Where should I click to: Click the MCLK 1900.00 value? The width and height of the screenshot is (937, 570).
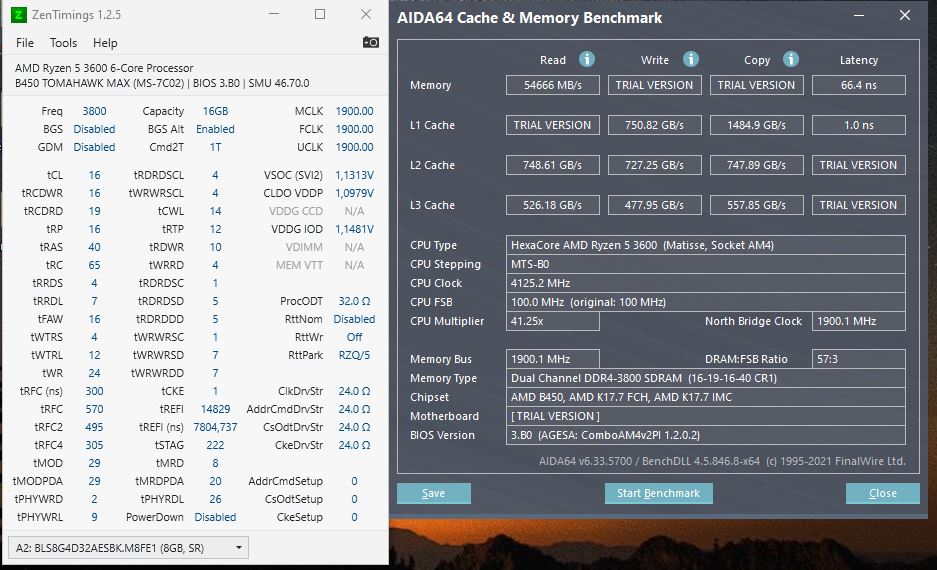(354, 111)
